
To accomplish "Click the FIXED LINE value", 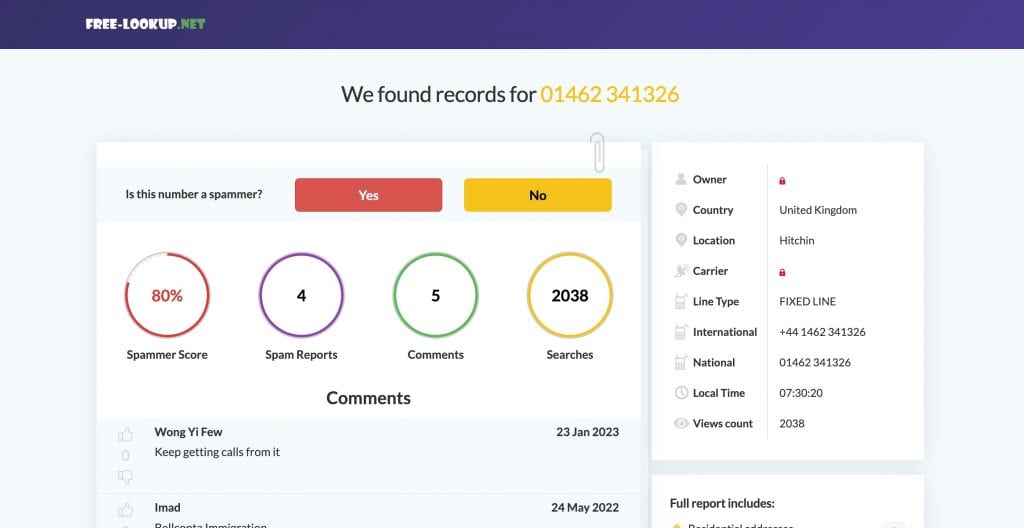I will [807, 301].
